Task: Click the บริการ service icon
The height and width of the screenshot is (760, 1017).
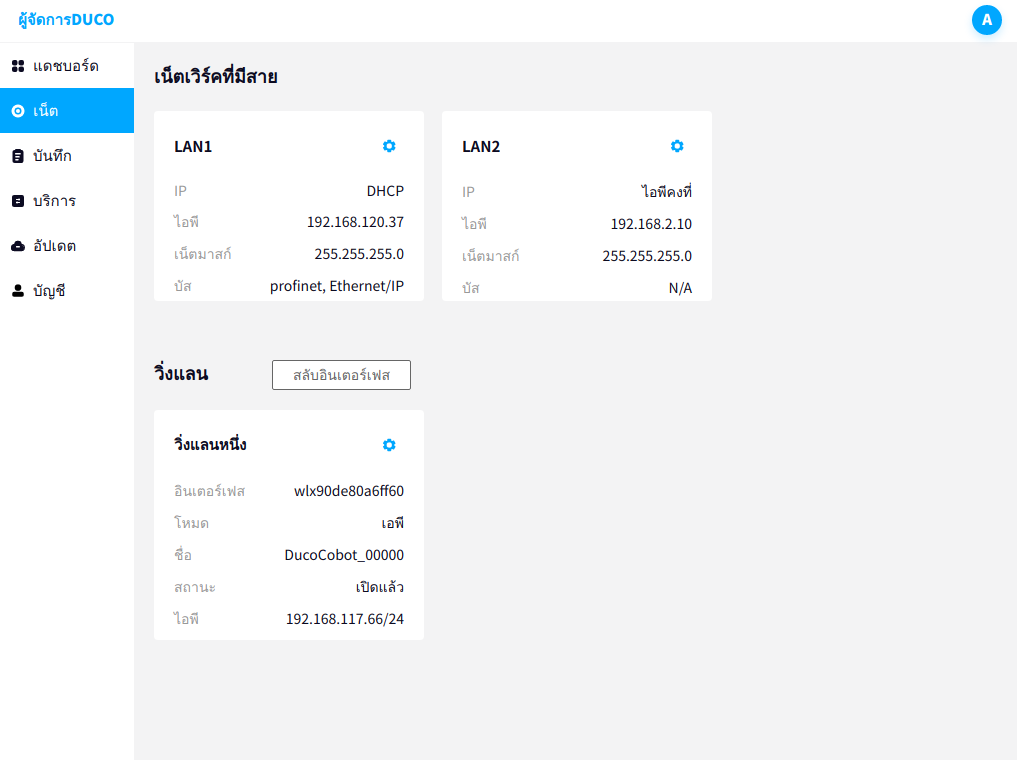Action: [x=18, y=201]
